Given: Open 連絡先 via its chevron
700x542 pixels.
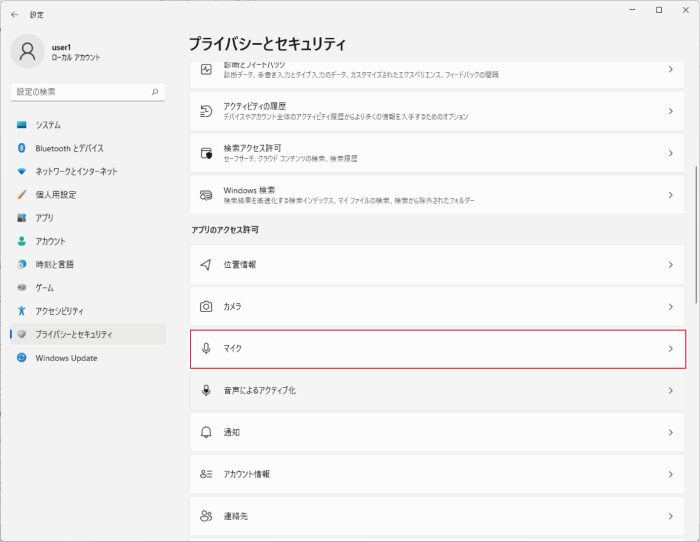Looking at the screenshot, I should (x=671, y=516).
